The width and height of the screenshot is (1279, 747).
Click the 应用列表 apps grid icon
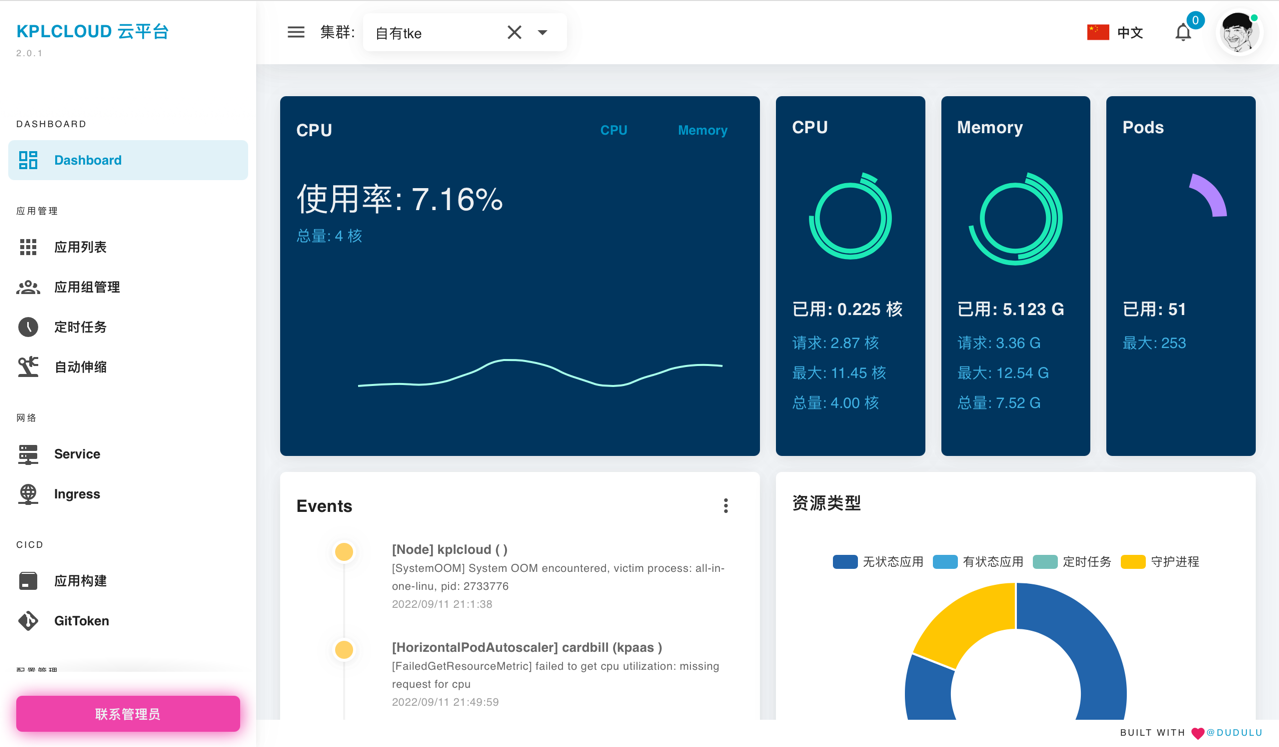pyautogui.click(x=28, y=247)
